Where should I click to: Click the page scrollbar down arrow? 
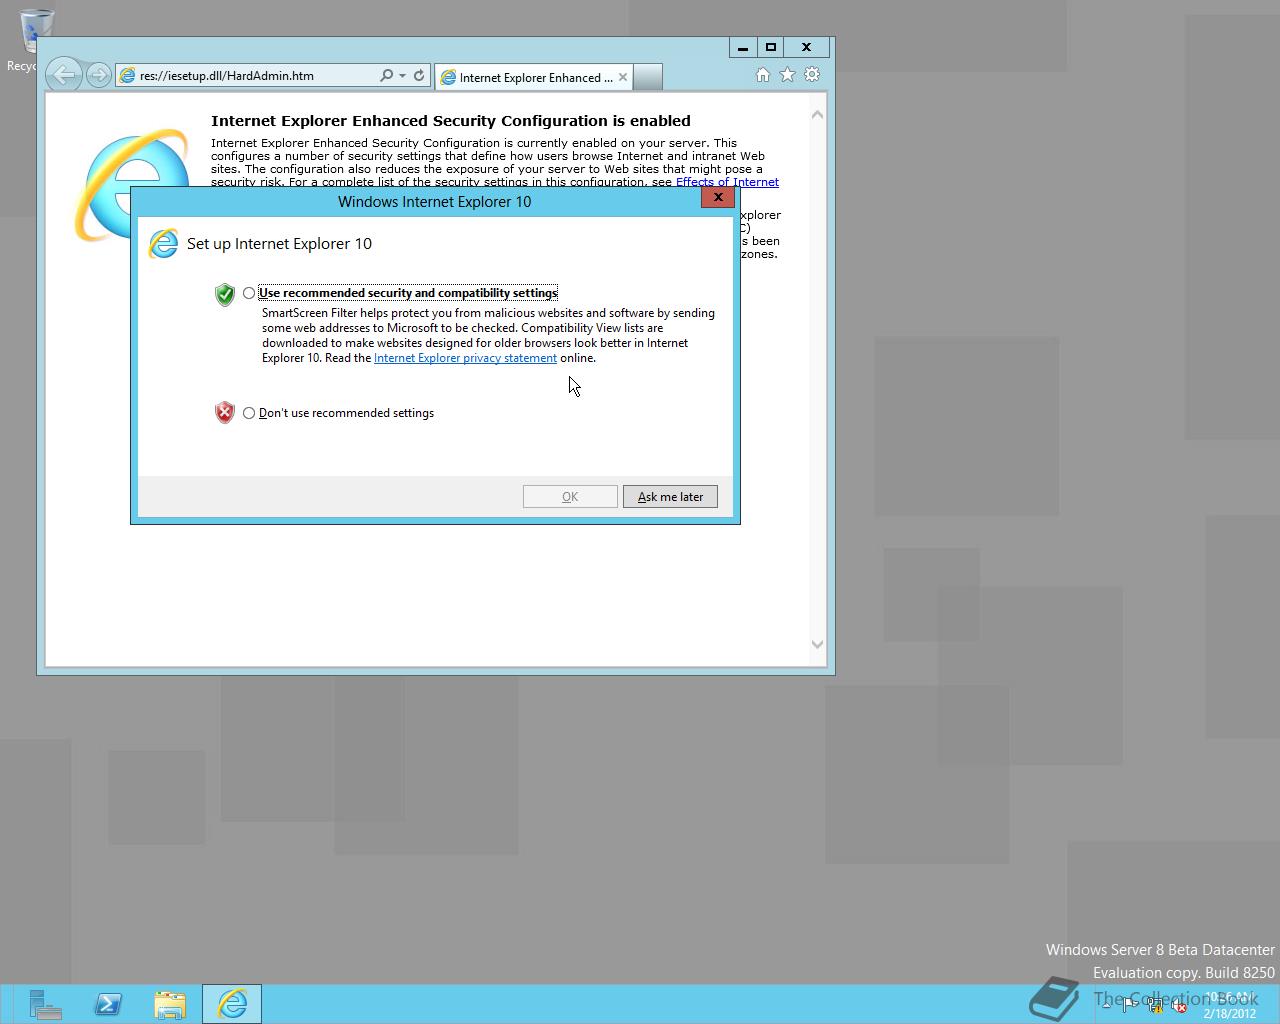(817, 645)
